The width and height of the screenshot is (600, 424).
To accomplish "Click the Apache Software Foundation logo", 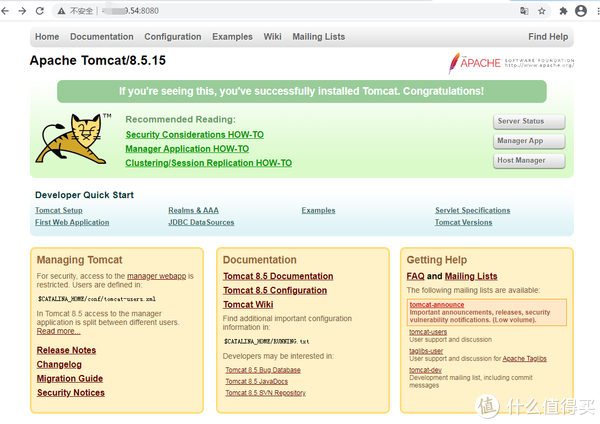I will (x=511, y=63).
